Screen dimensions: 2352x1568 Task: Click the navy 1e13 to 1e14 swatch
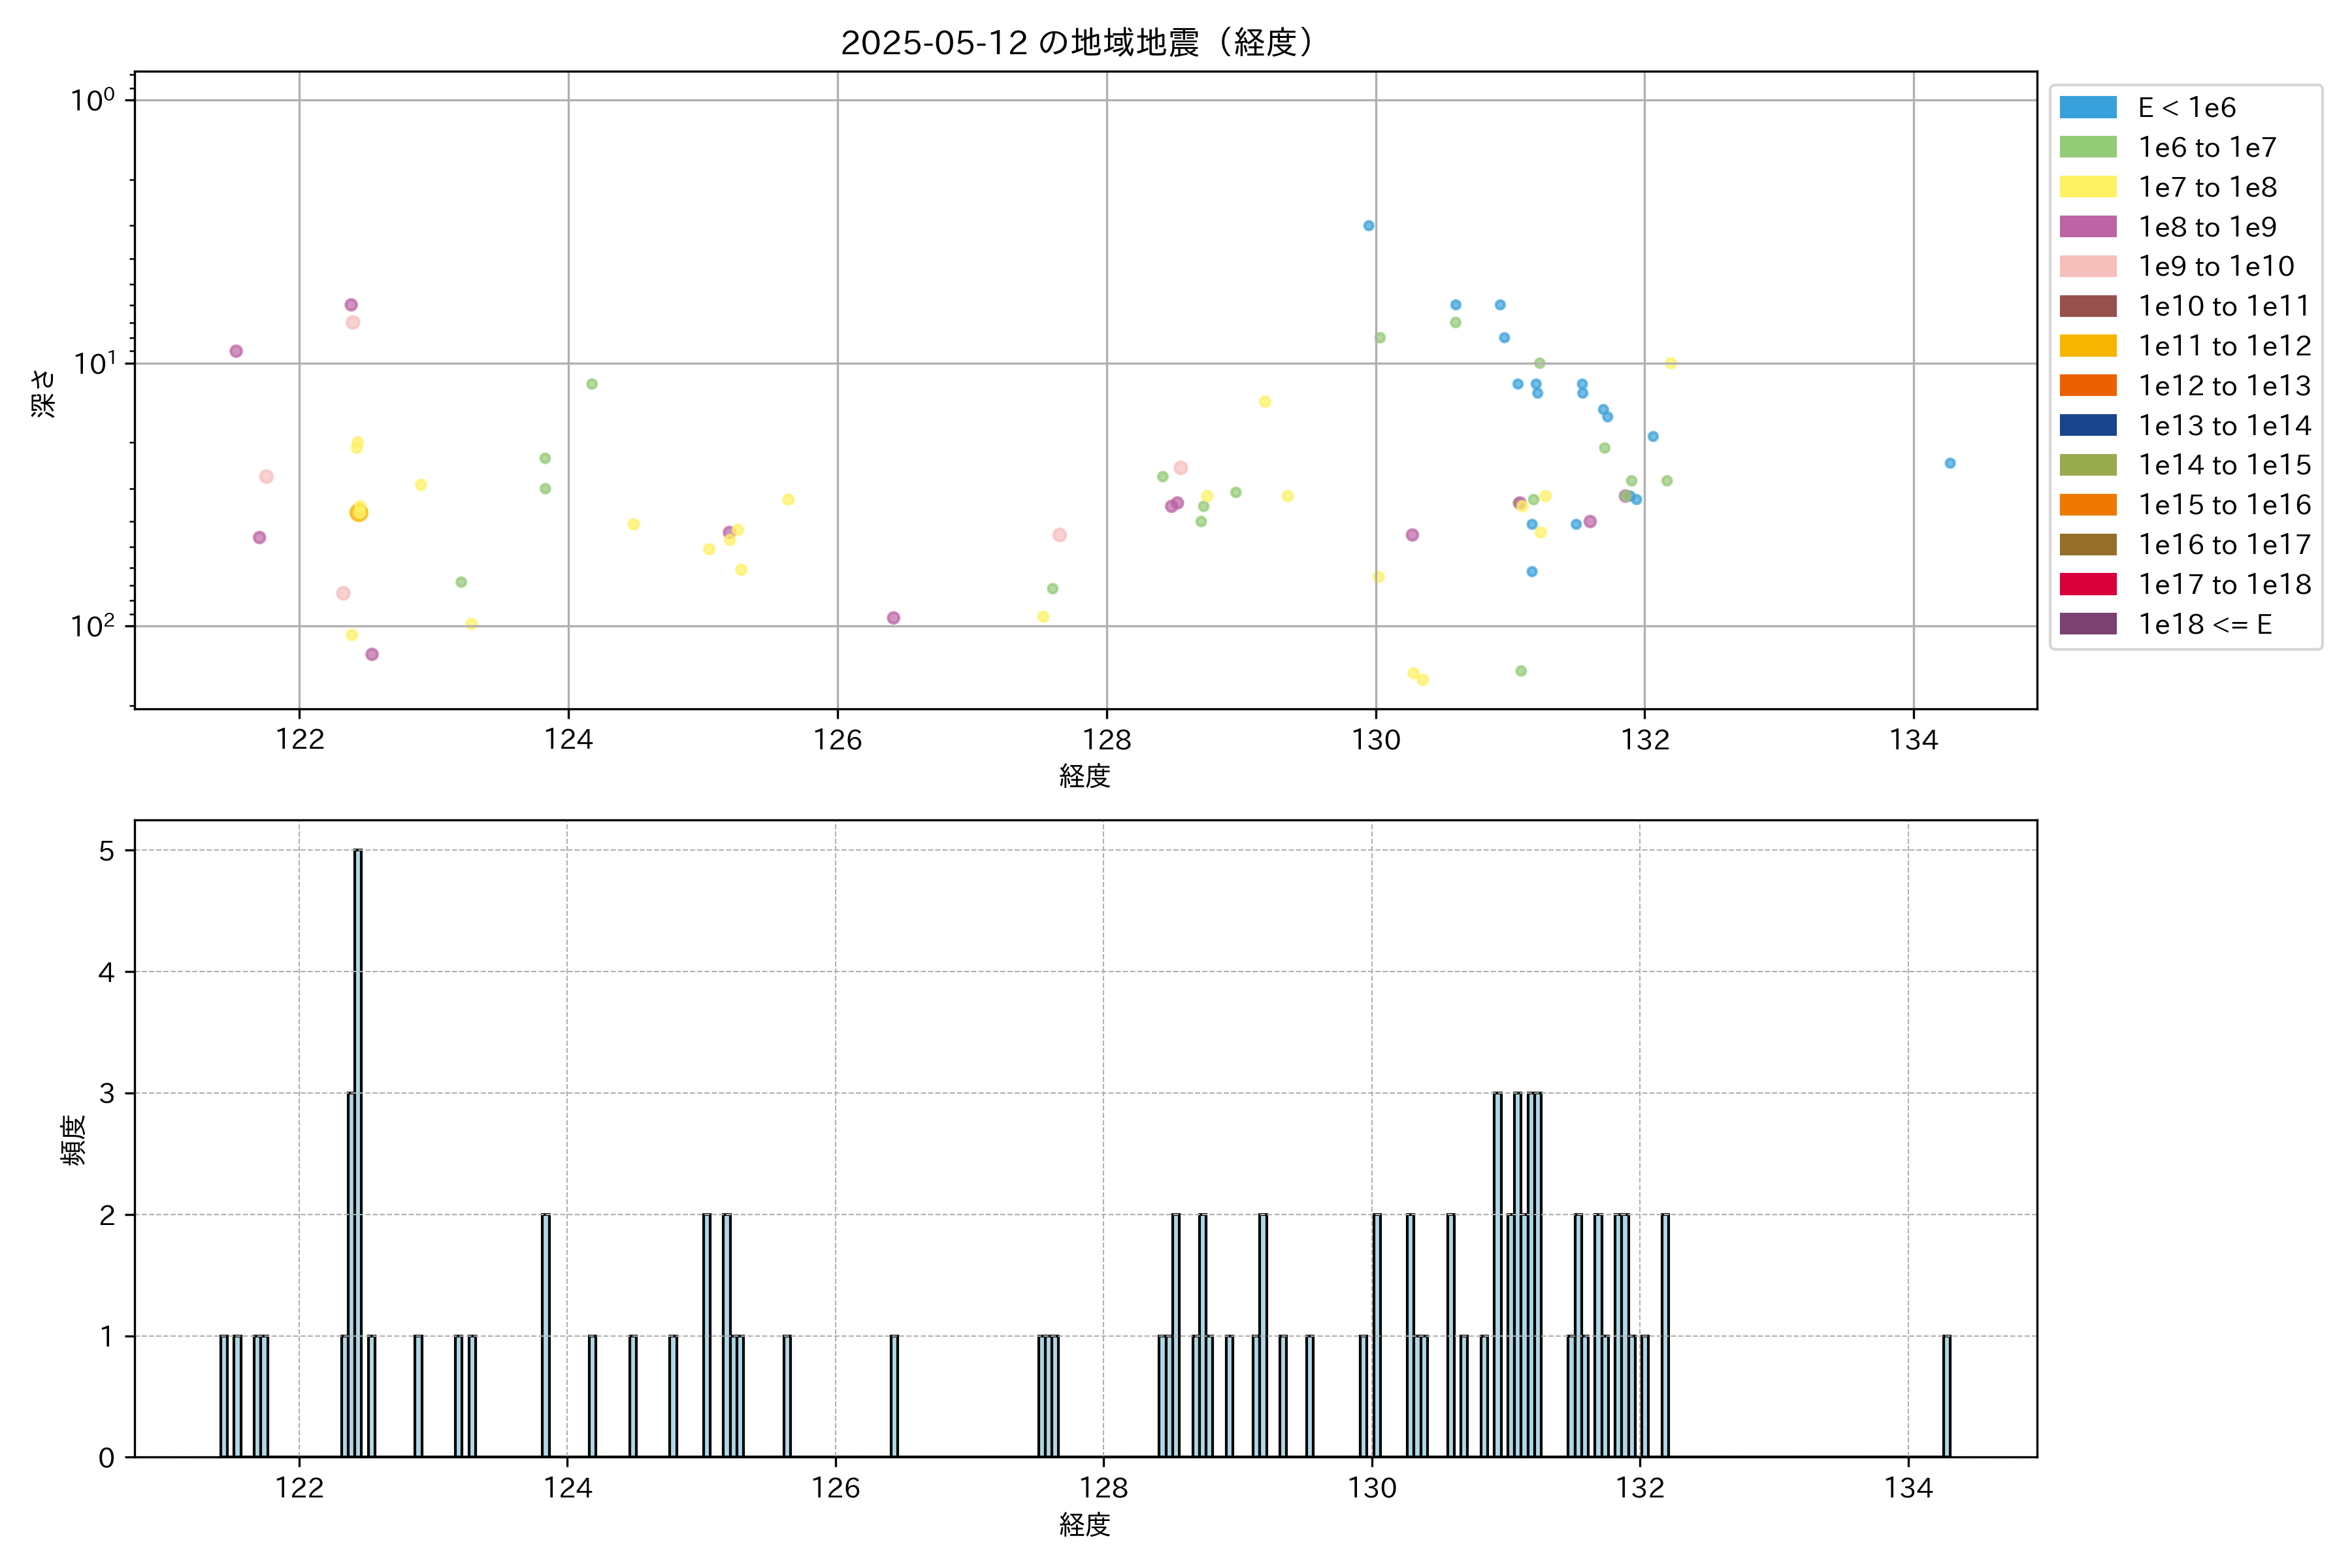2087,426
